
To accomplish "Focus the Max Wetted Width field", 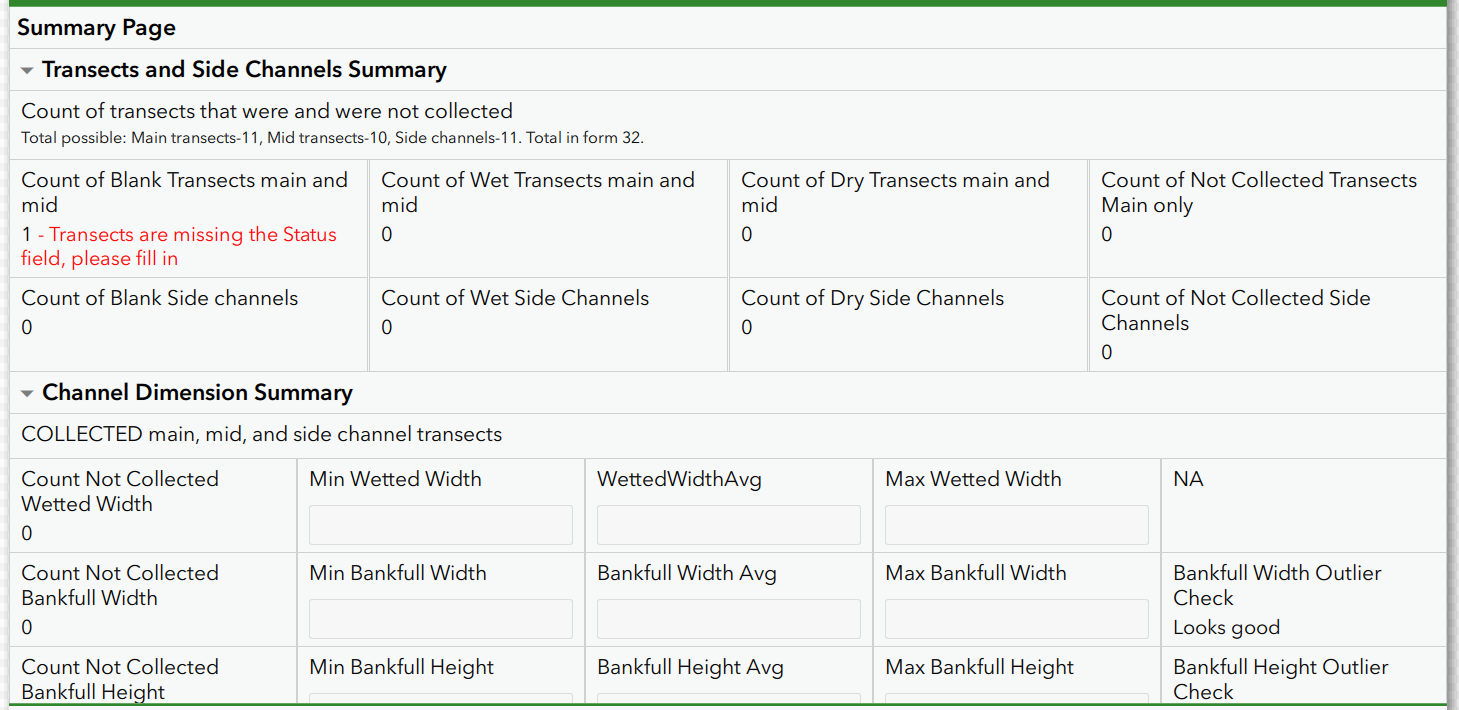I will (1016, 525).
